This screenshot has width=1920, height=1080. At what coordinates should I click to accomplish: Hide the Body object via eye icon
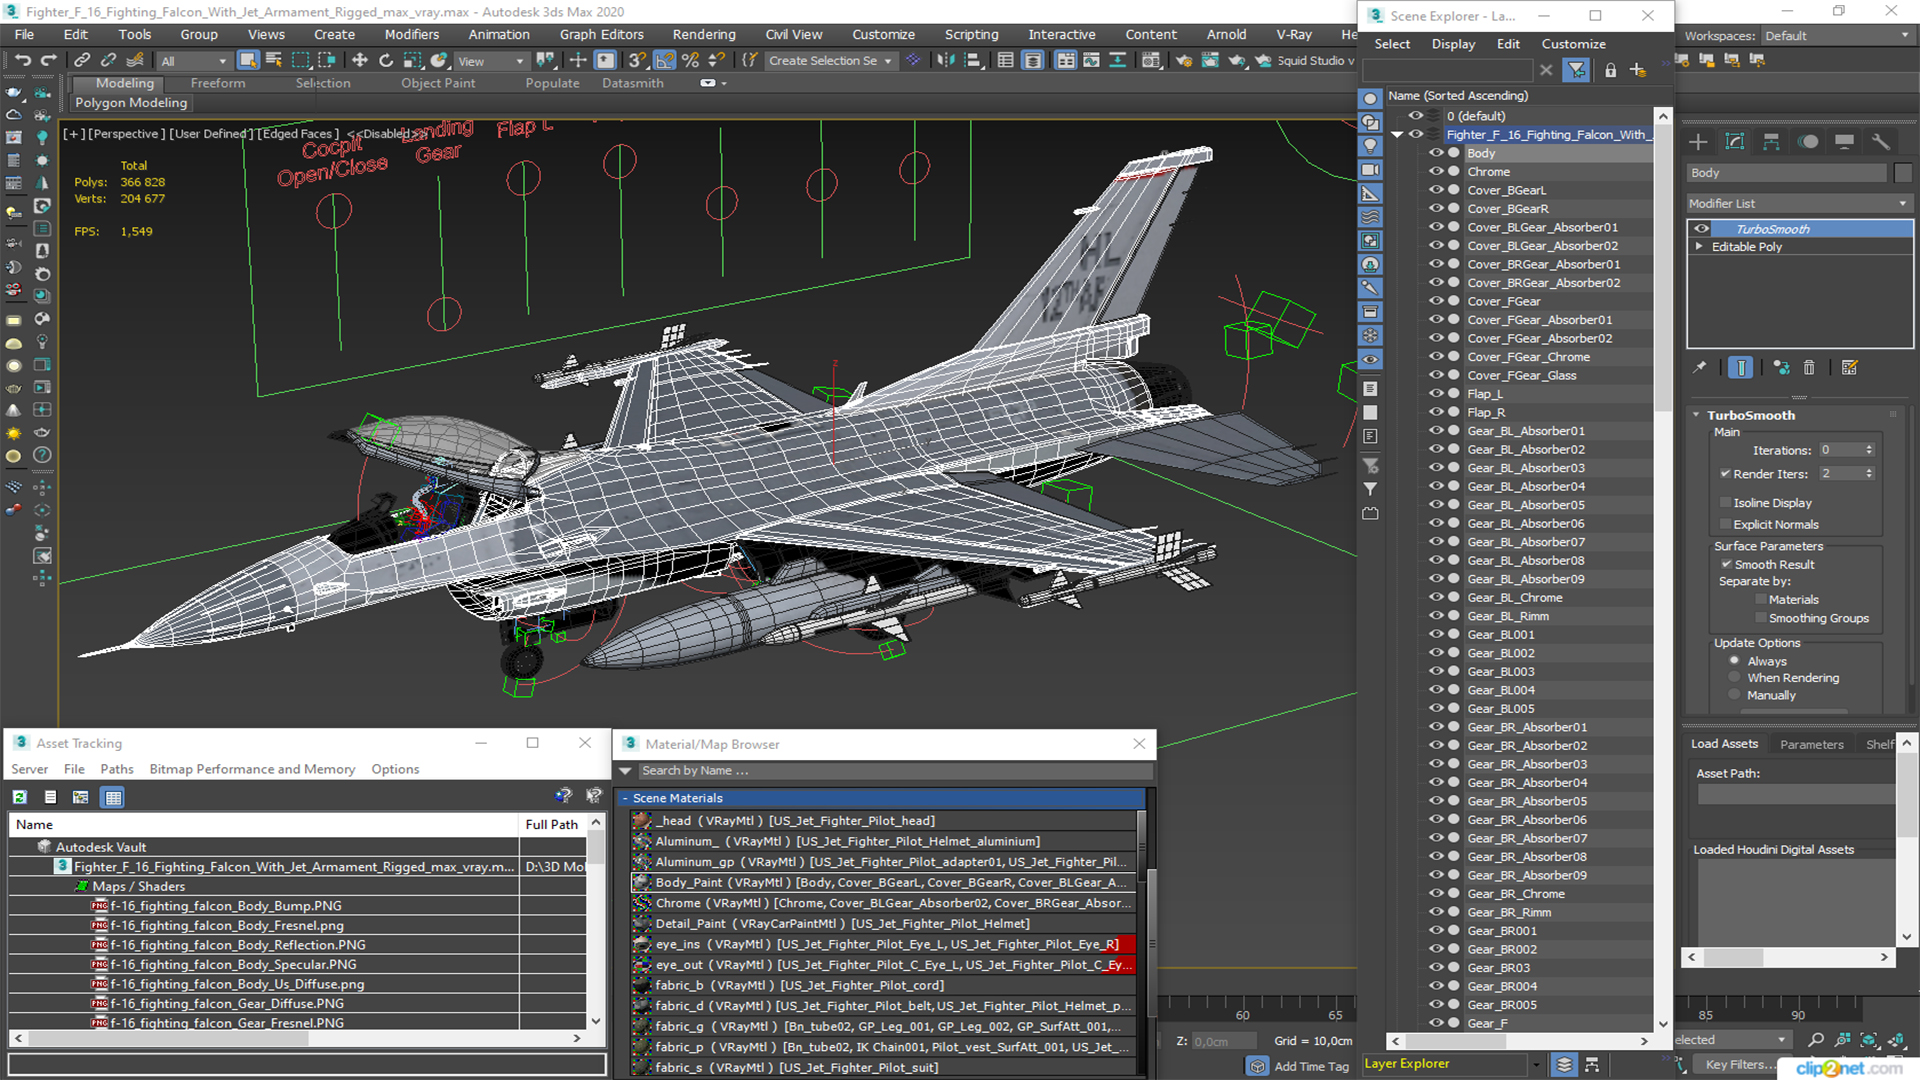[1436, 153]
